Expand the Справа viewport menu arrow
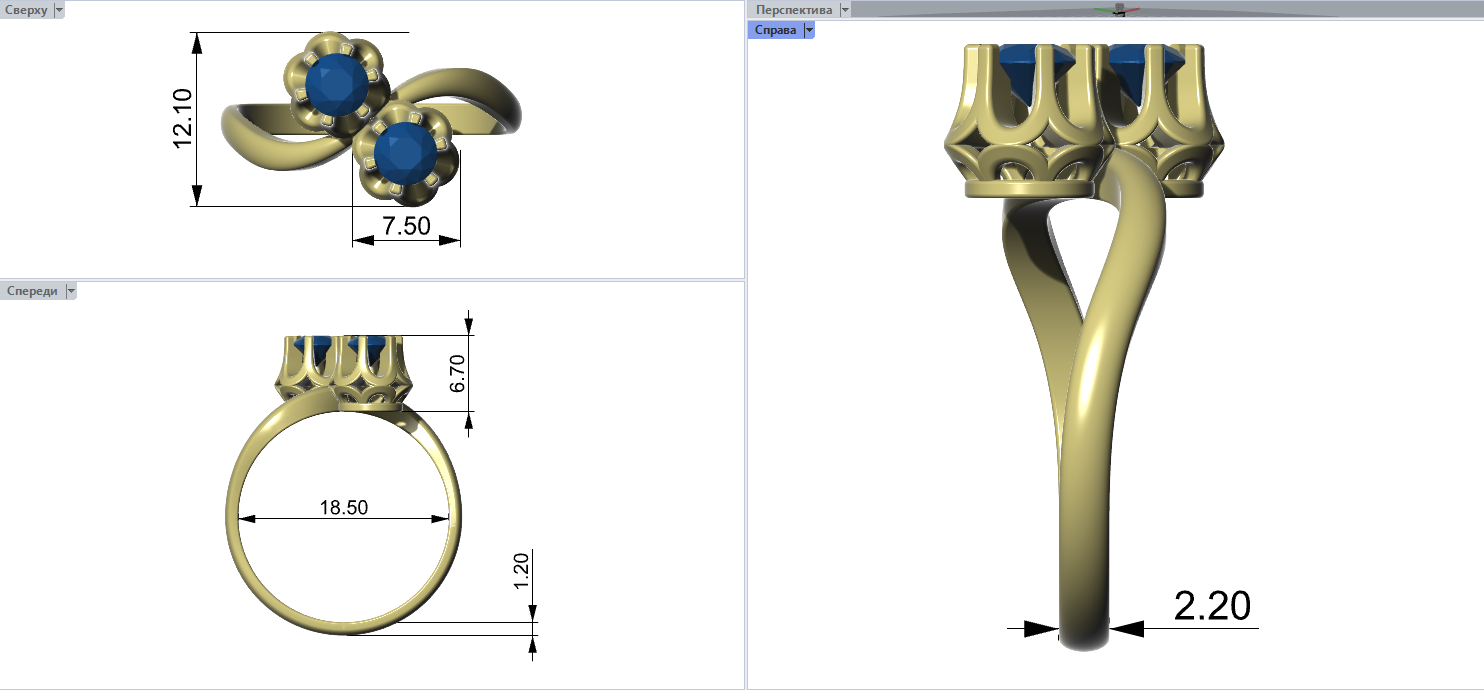1484x690 pixels. tap(809, 30)
